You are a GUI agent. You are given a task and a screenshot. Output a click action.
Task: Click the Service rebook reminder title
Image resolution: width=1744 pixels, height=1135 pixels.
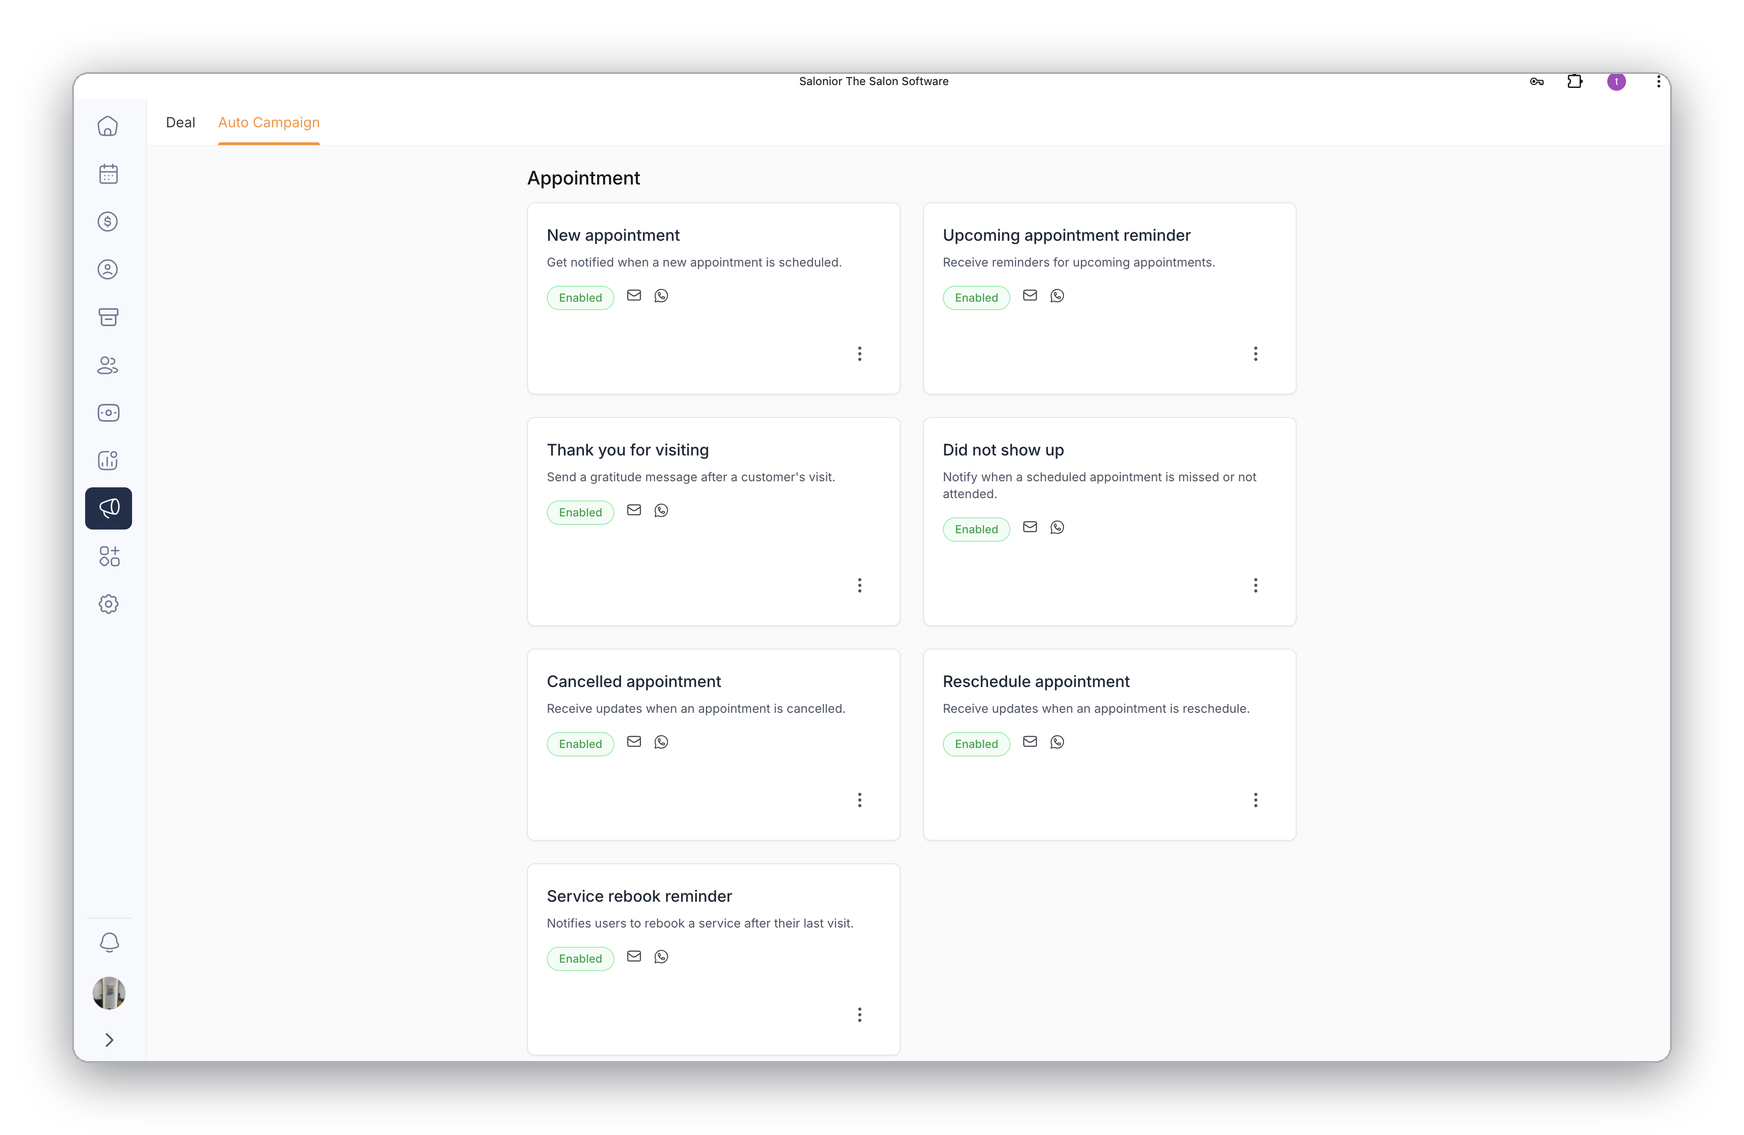point(639,897)
